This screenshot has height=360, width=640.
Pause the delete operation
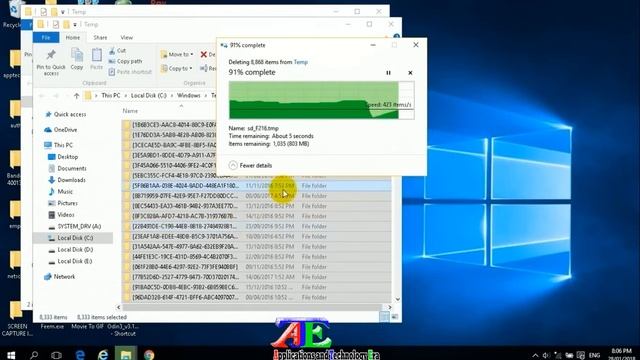(388, 73)
